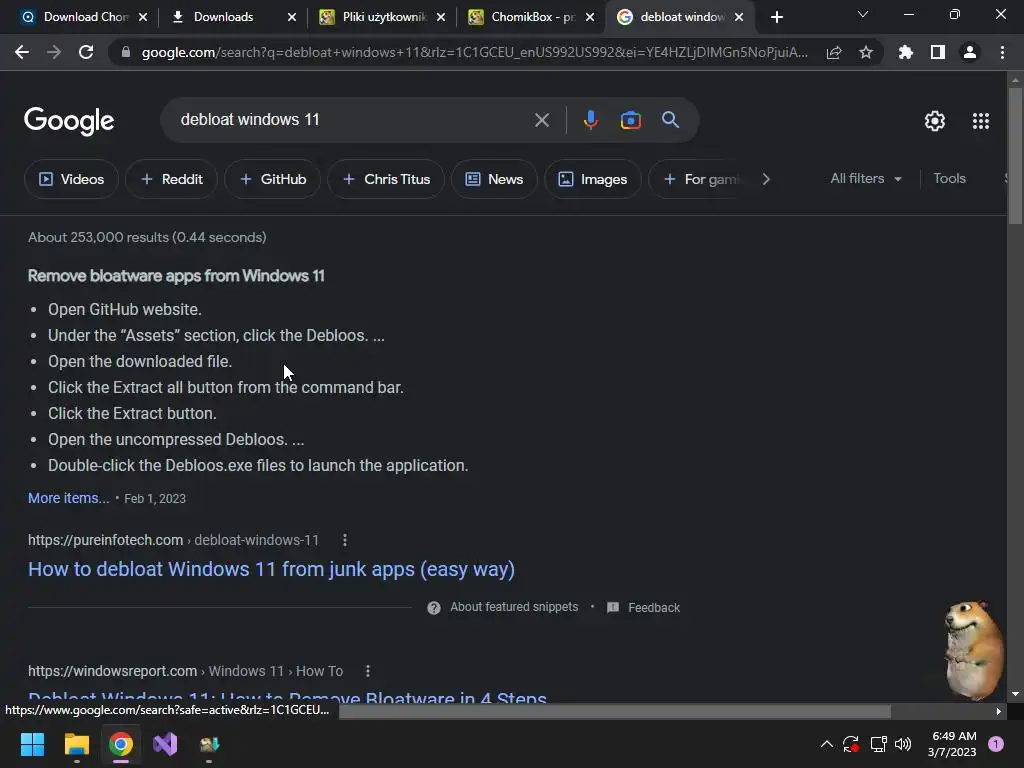This screenshot has width=1024, height=768.
Task: Open the windowsreport.com URL breadcrumb
Action: 185,671
